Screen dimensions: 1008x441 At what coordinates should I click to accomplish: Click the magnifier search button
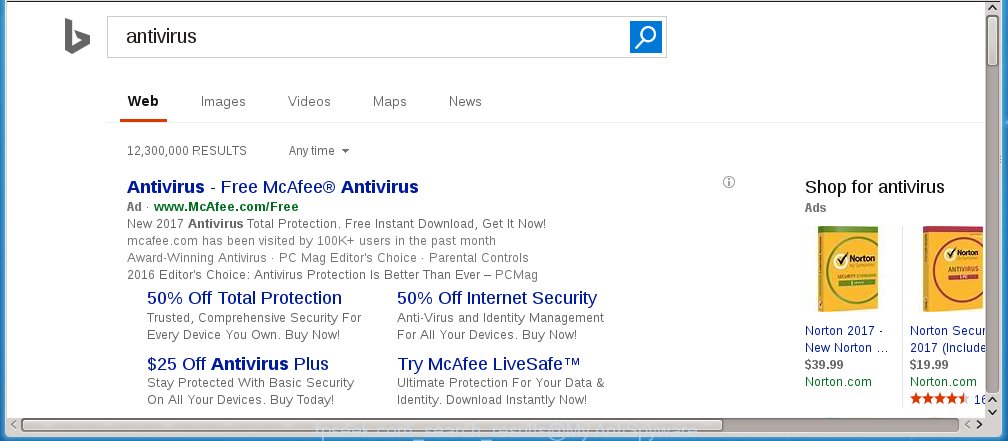click(645, 37)
